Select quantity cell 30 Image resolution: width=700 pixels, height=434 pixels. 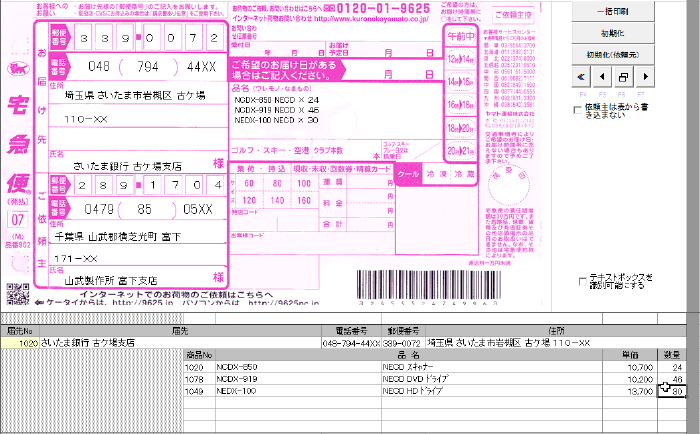coord(672,391)
